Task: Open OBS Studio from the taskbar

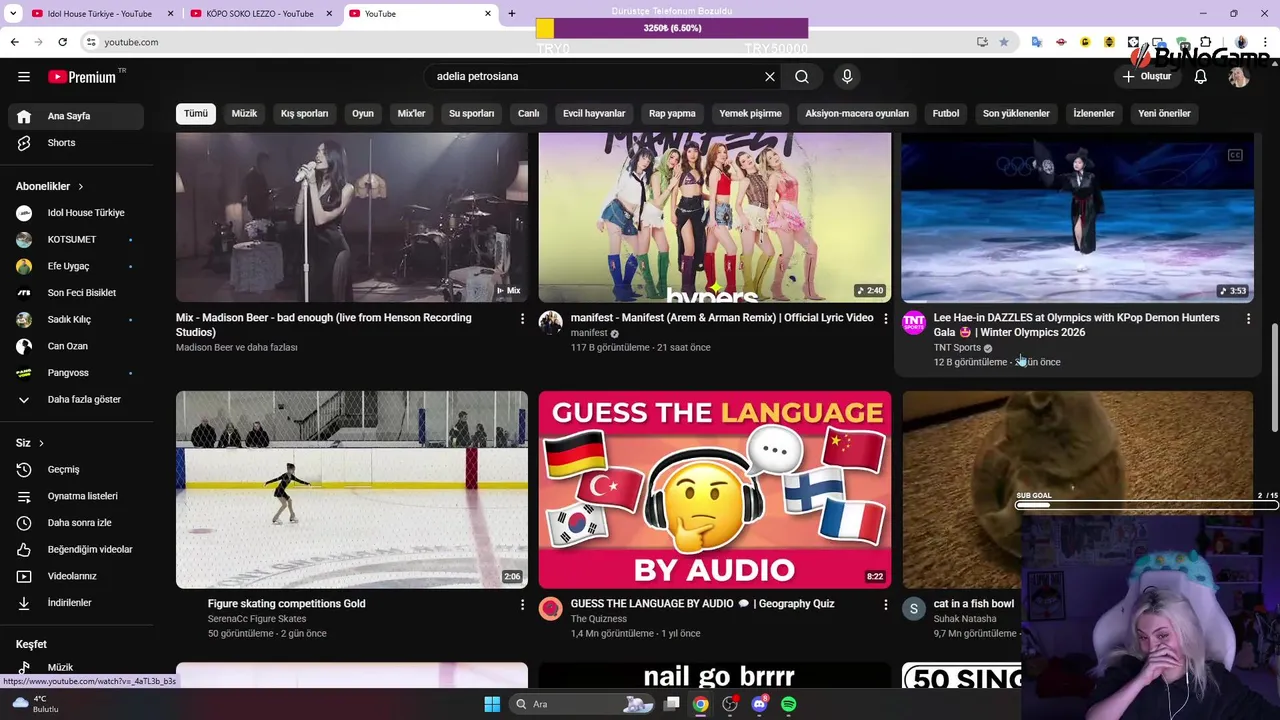Action: [x=730, y=704]
